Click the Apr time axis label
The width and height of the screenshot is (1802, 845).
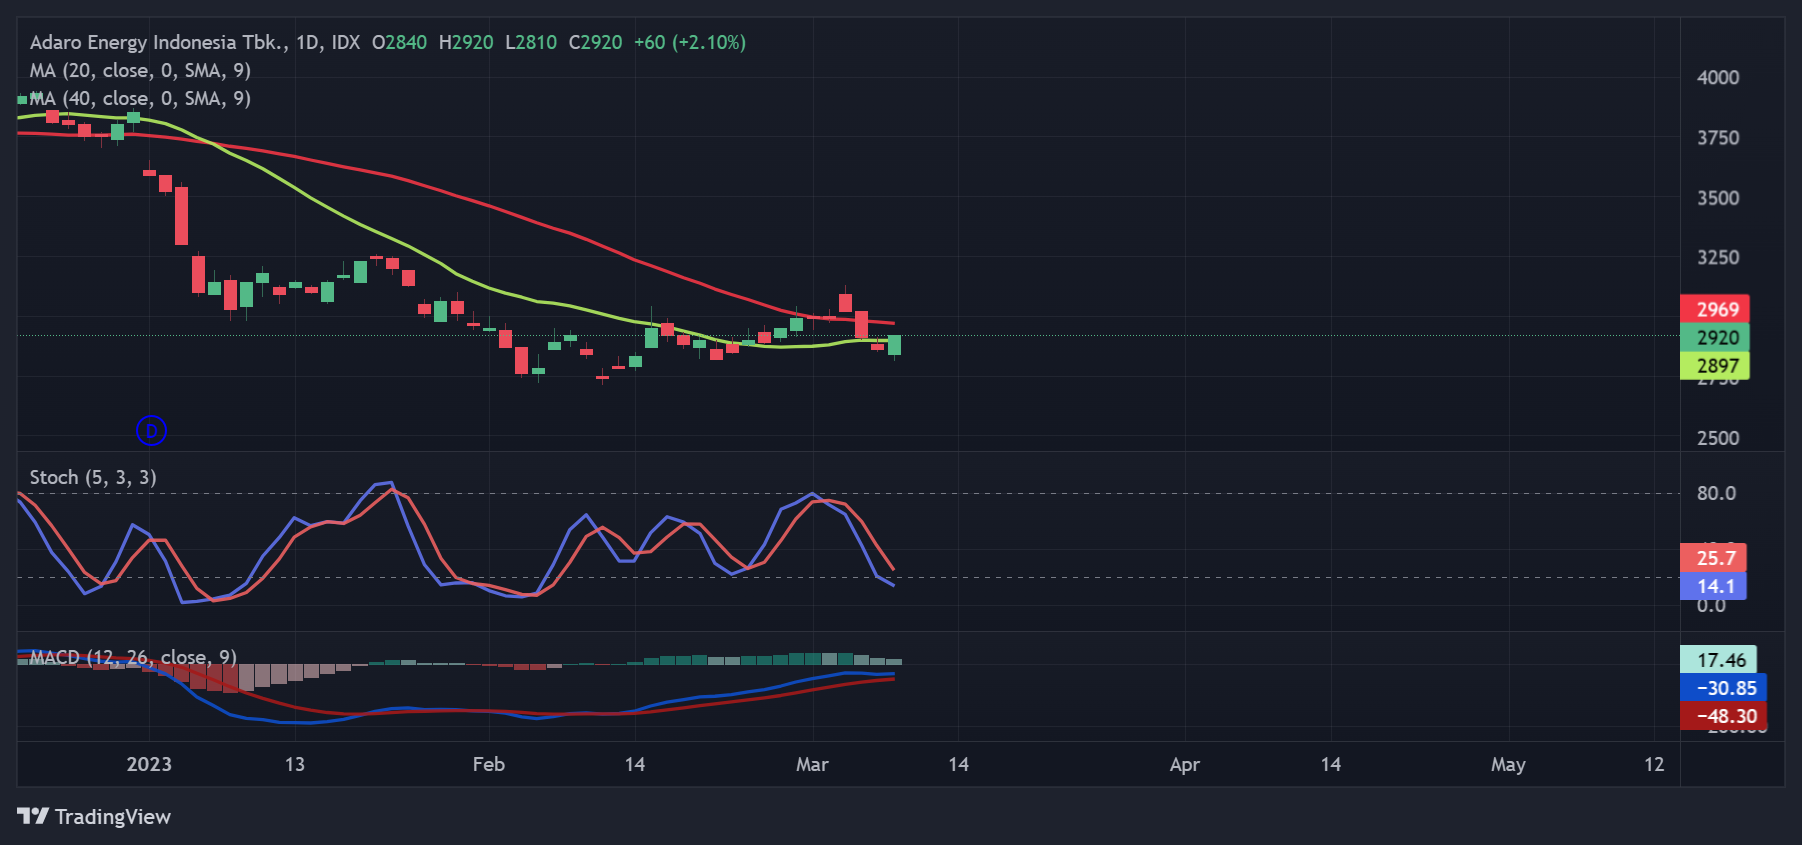click(1185, 764)
